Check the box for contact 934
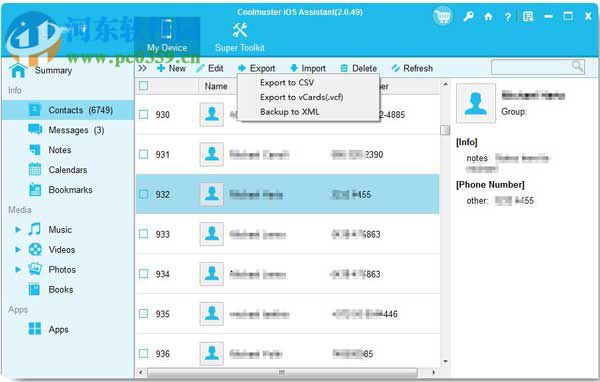The height and width of the screenshot is (382, 600). [143, 274]
